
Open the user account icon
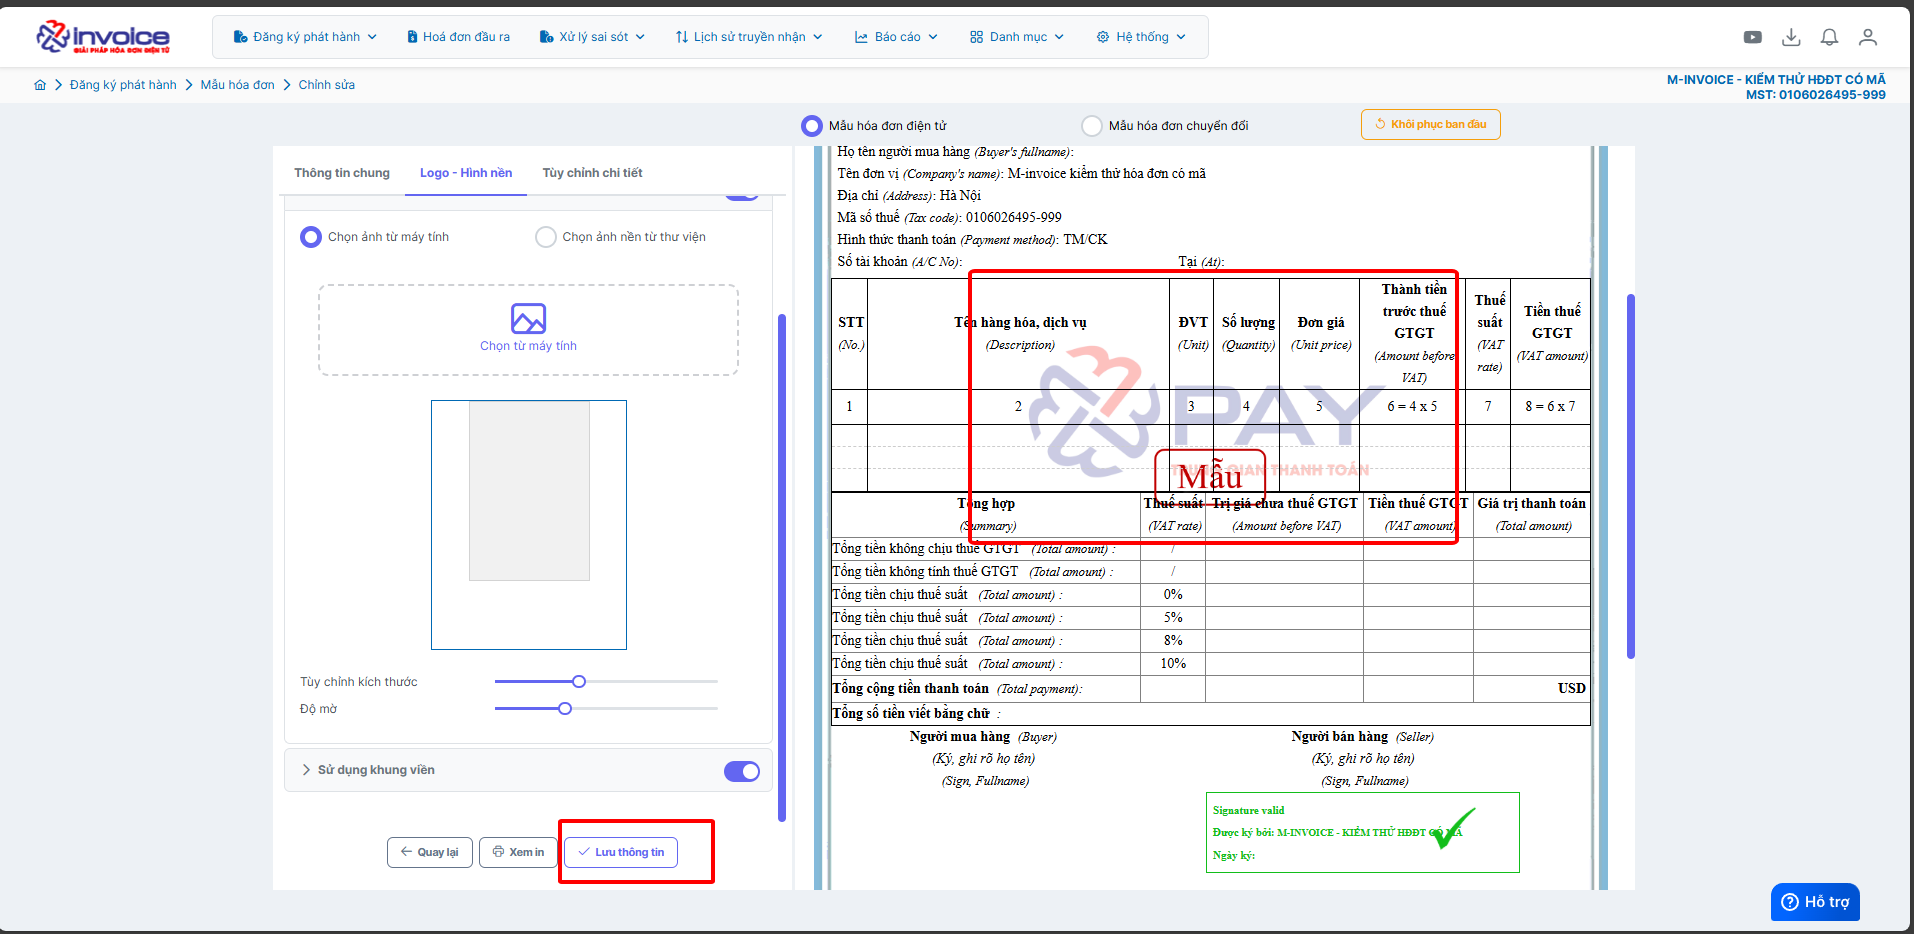(1867, 37)
